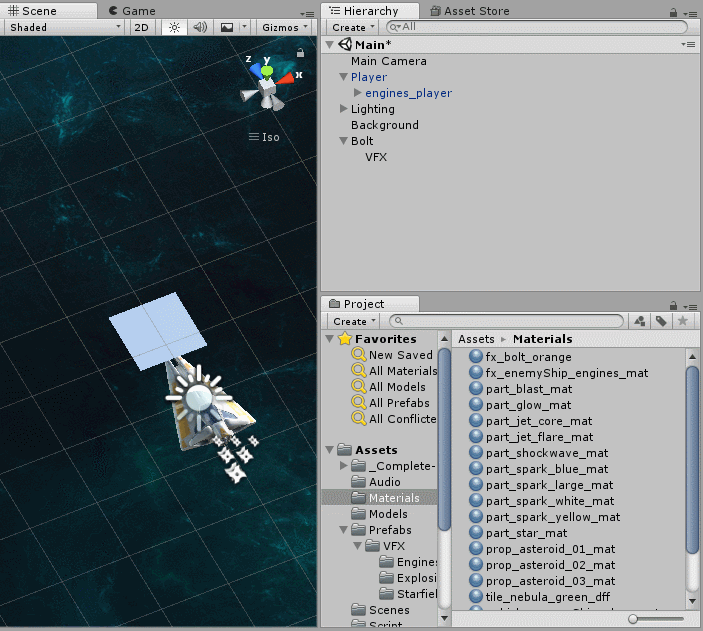Click the blue Z axis cone
Screen dimensions: 703x631
click(x=256, y=70)
